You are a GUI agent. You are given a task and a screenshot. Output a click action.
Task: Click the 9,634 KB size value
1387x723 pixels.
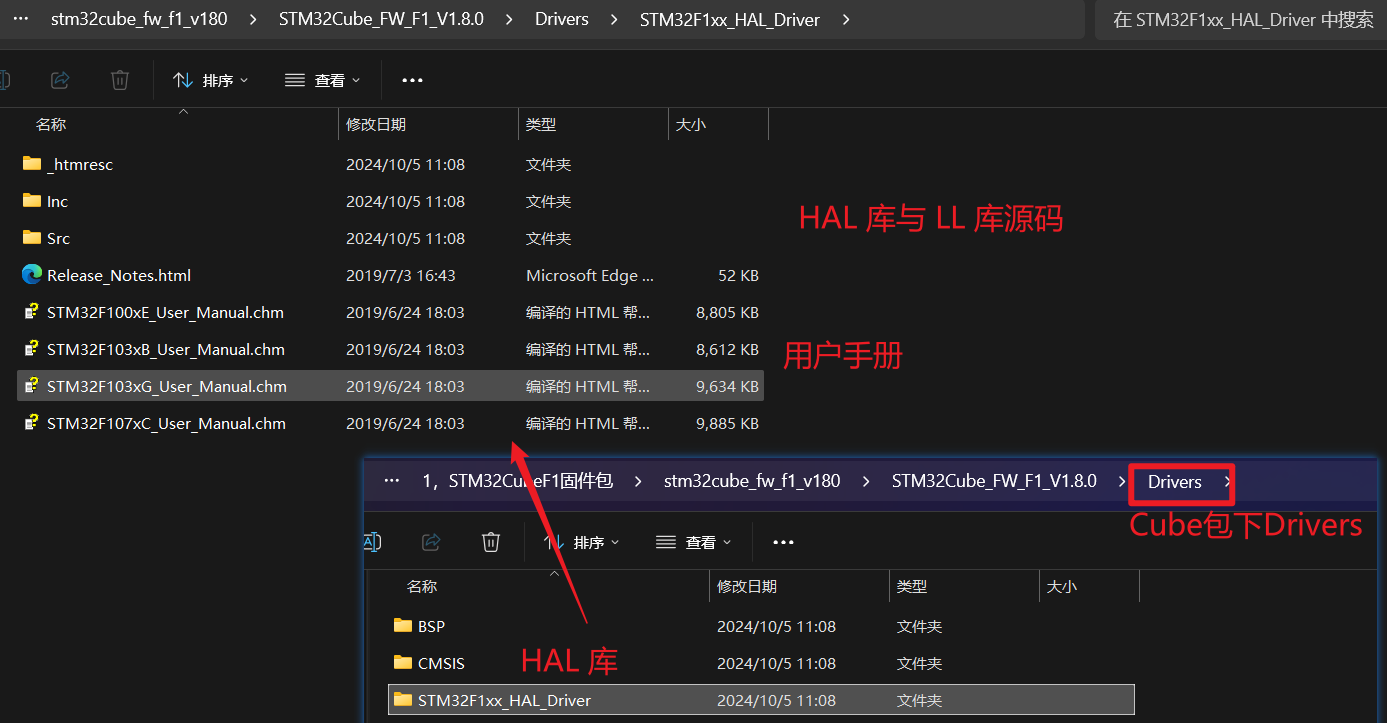727,386
